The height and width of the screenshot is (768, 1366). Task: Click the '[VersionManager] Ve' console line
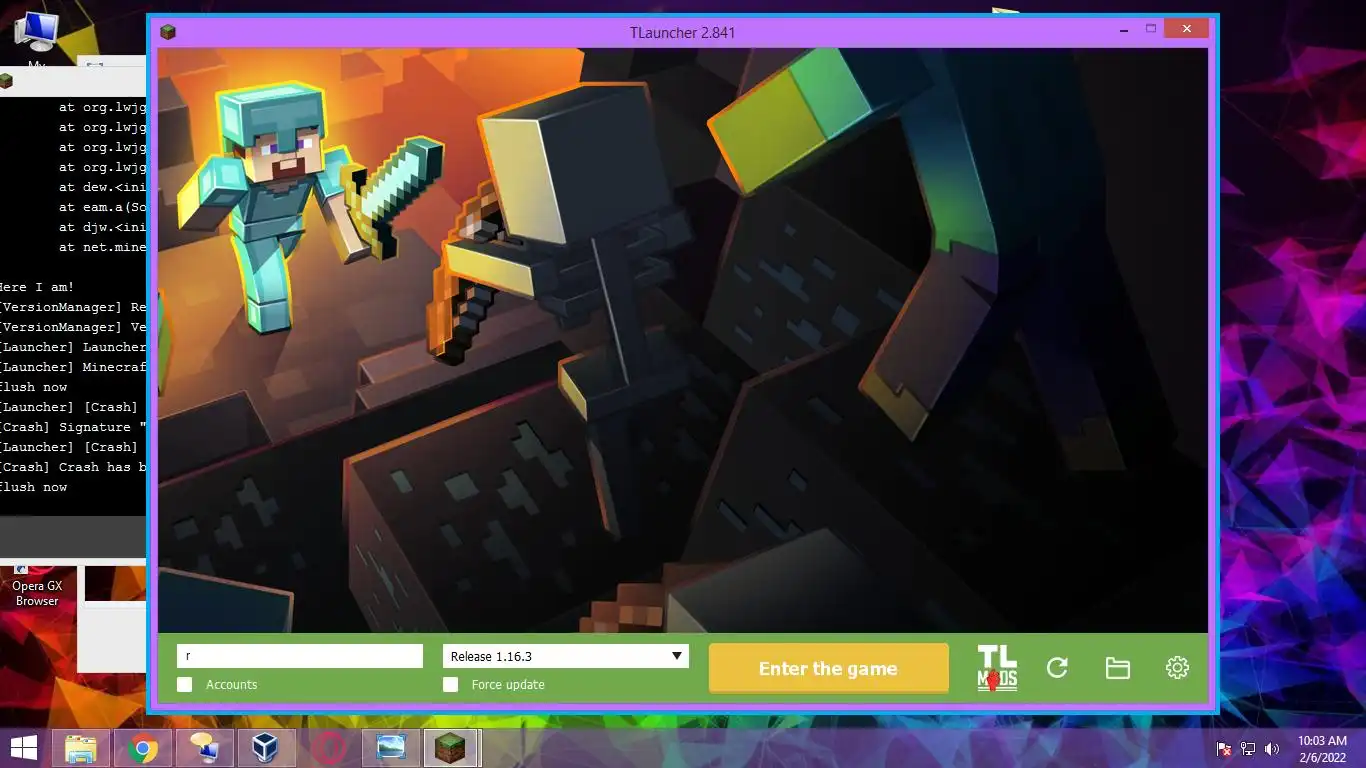pyautogui.click(x=73, y=327)
